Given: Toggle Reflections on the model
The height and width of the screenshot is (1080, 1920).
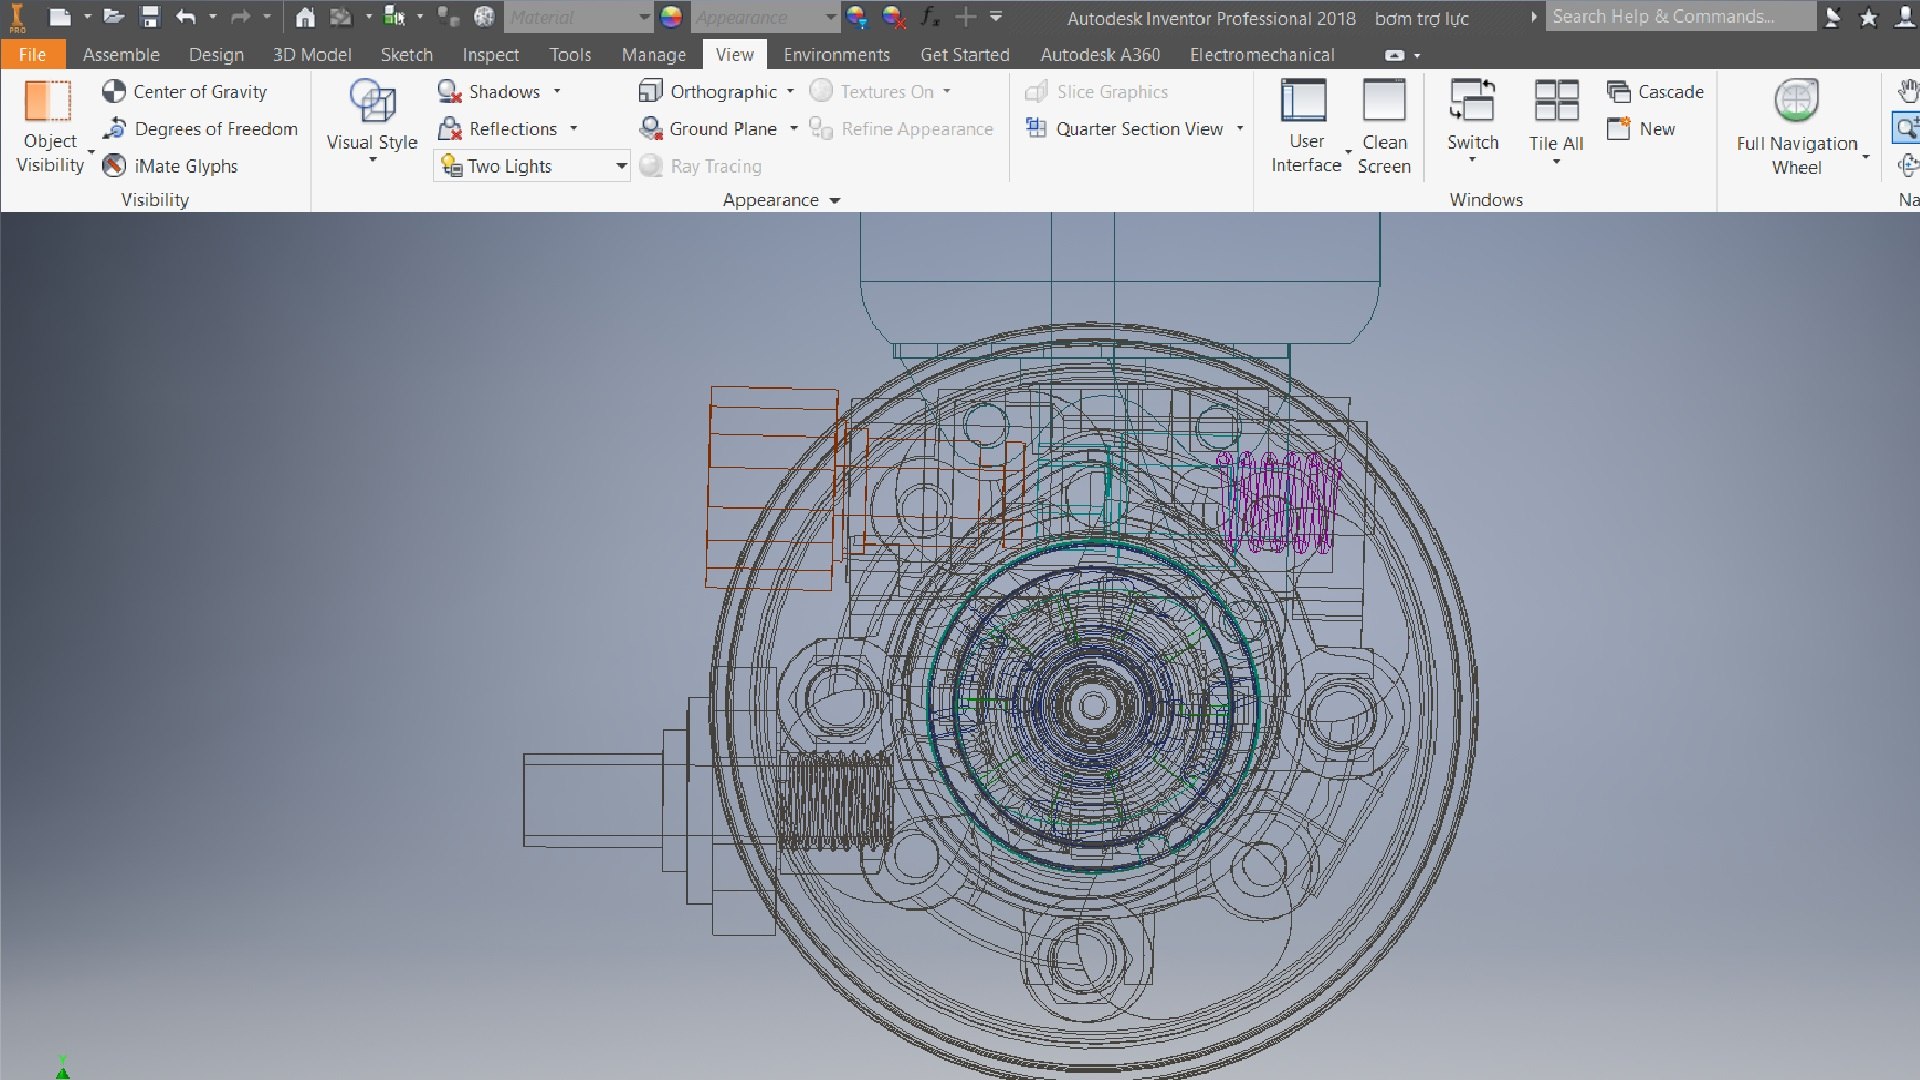Looking at the screenshot, I should click(x=498, y=128).
